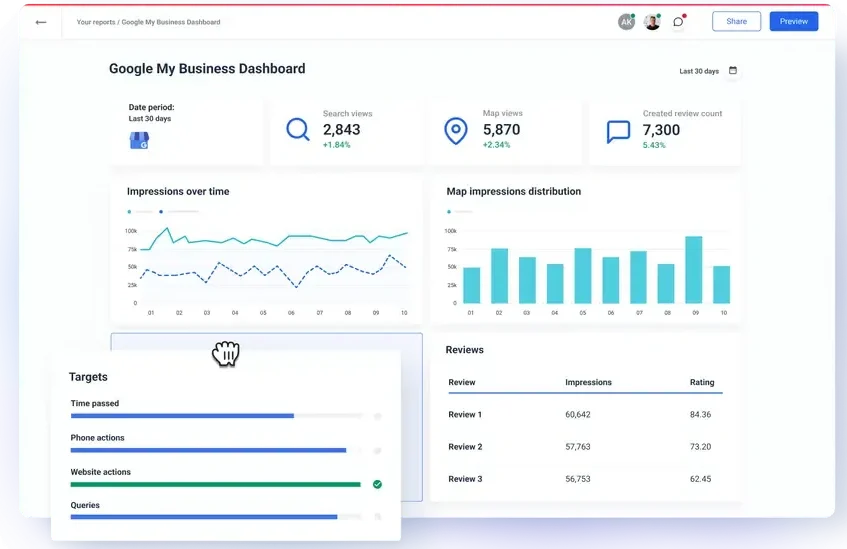Screen dimensions: 847x549
Task: Click the Impressions over time chart title
Action: [178, 191]
